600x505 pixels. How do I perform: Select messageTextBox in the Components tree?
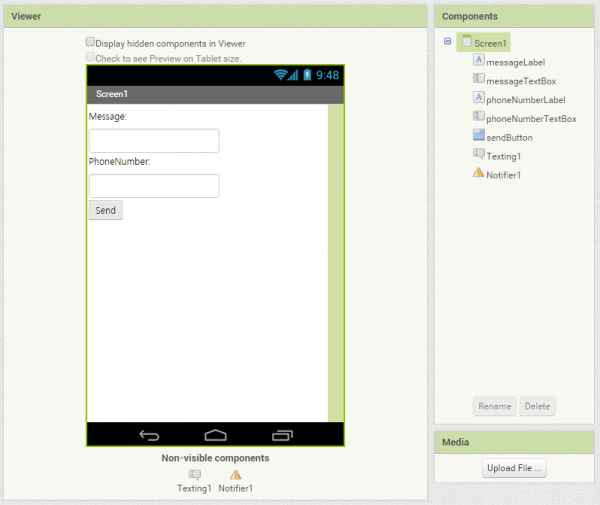coord(521,81)
